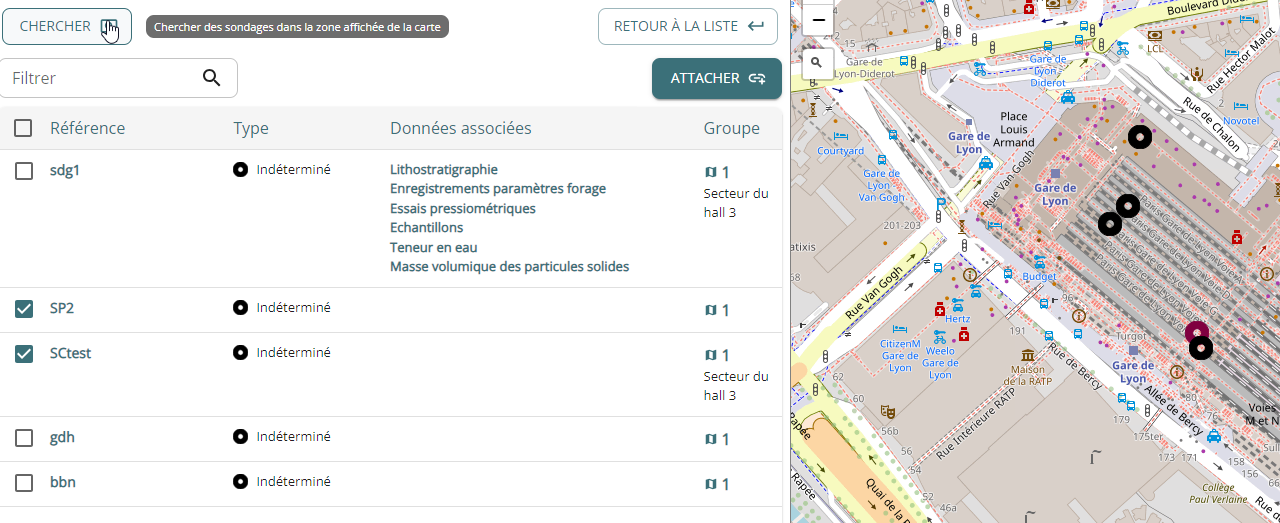Toggle the select-all checkbox in the header
Screen dimensions: 1280x523
click(24, 128)
